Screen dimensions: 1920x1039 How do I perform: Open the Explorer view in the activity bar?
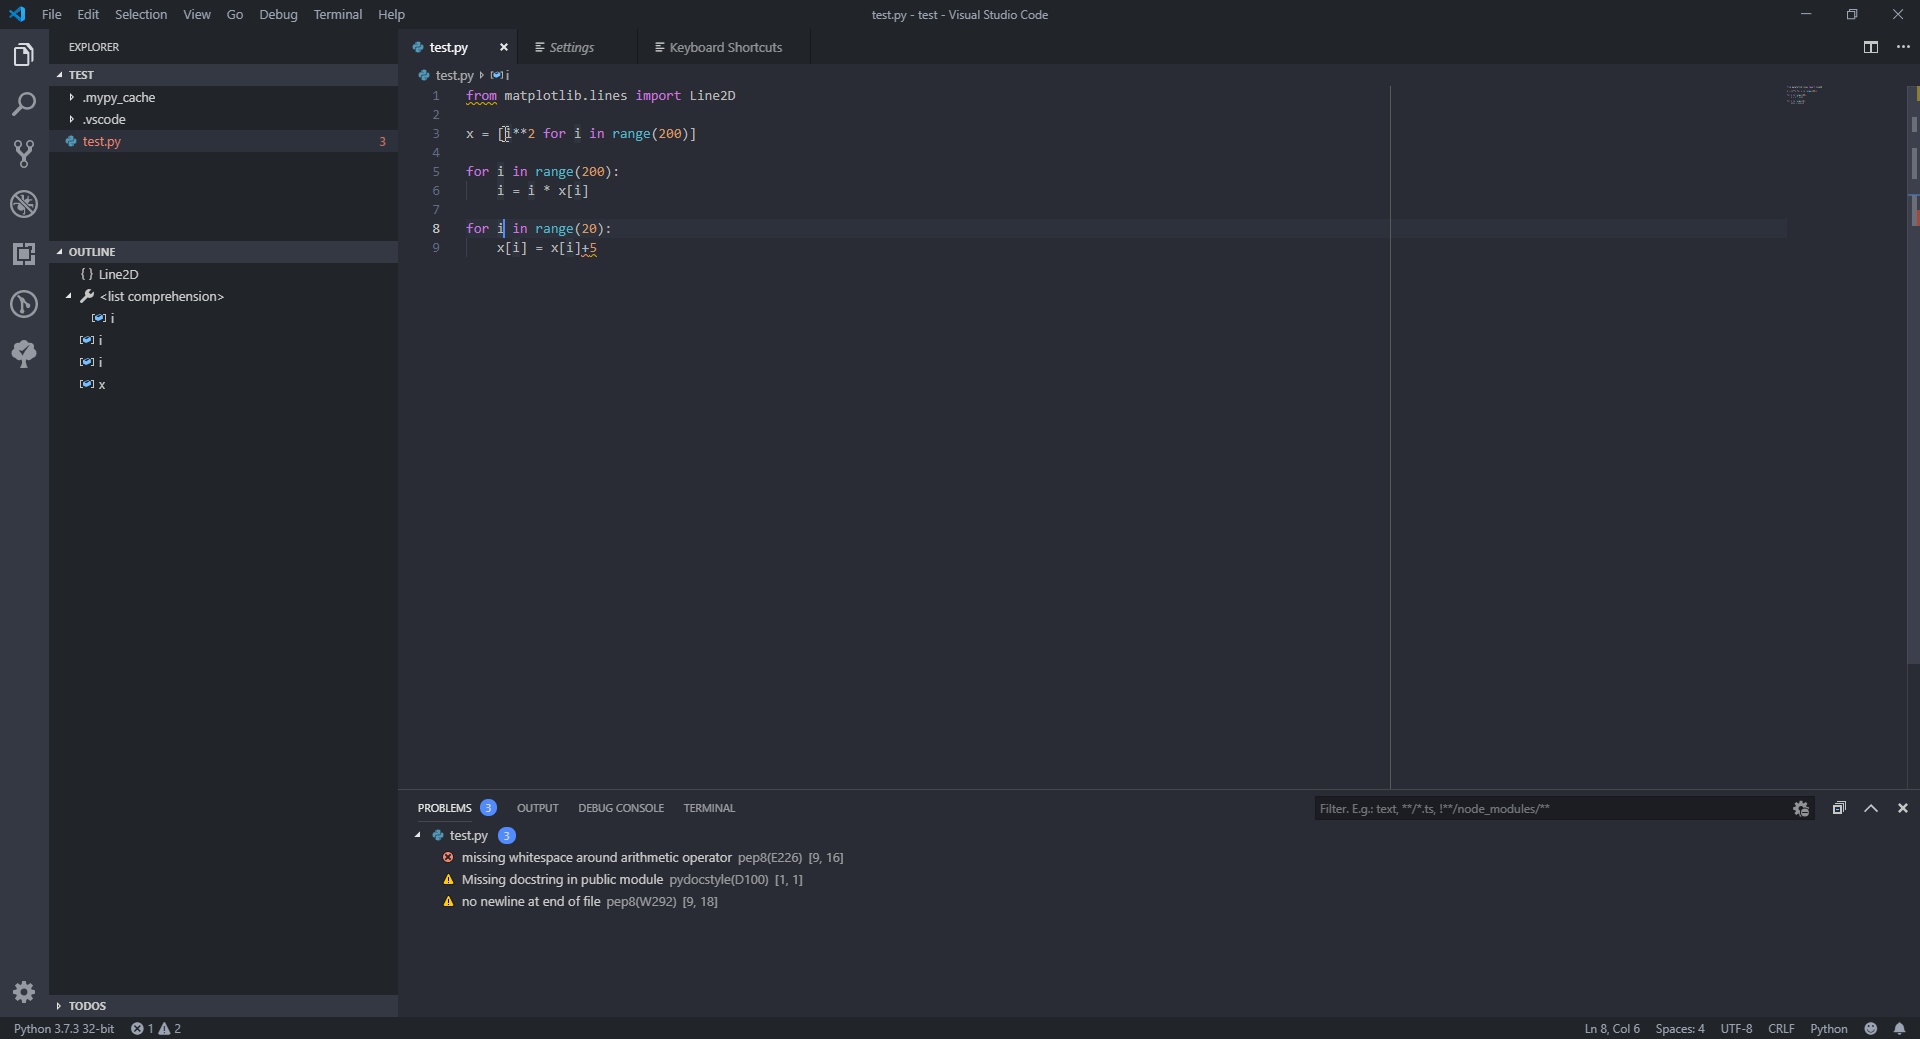24,54
